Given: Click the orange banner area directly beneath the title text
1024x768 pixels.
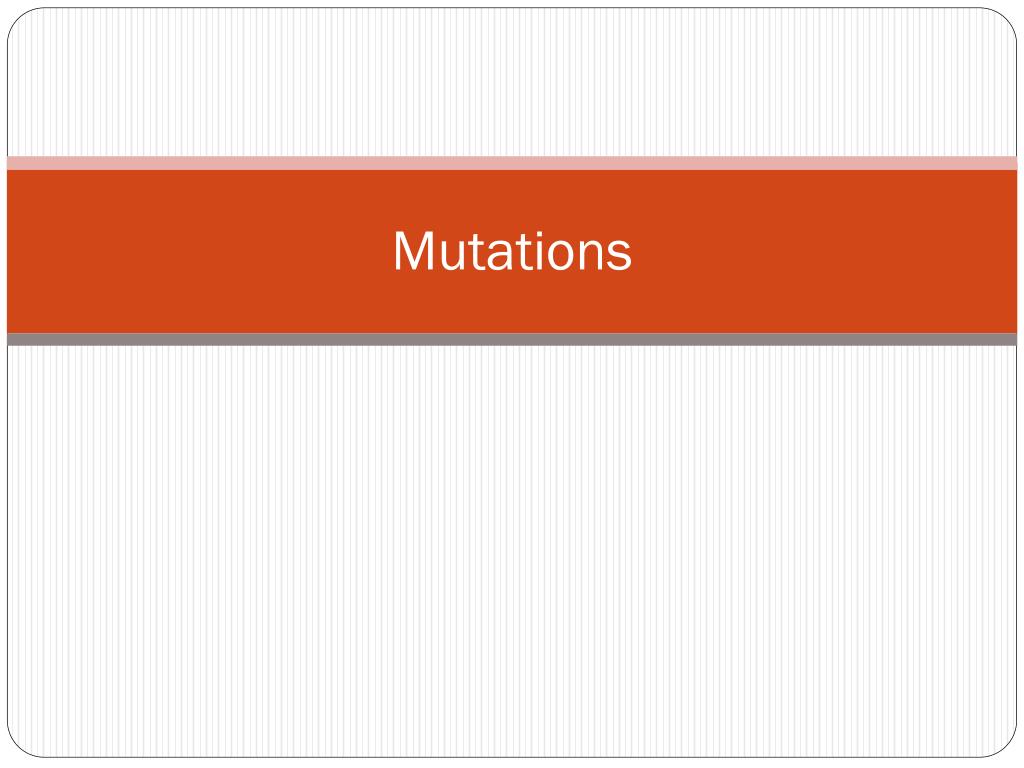Looking at the screenshot, I should (x=513, y=302).
